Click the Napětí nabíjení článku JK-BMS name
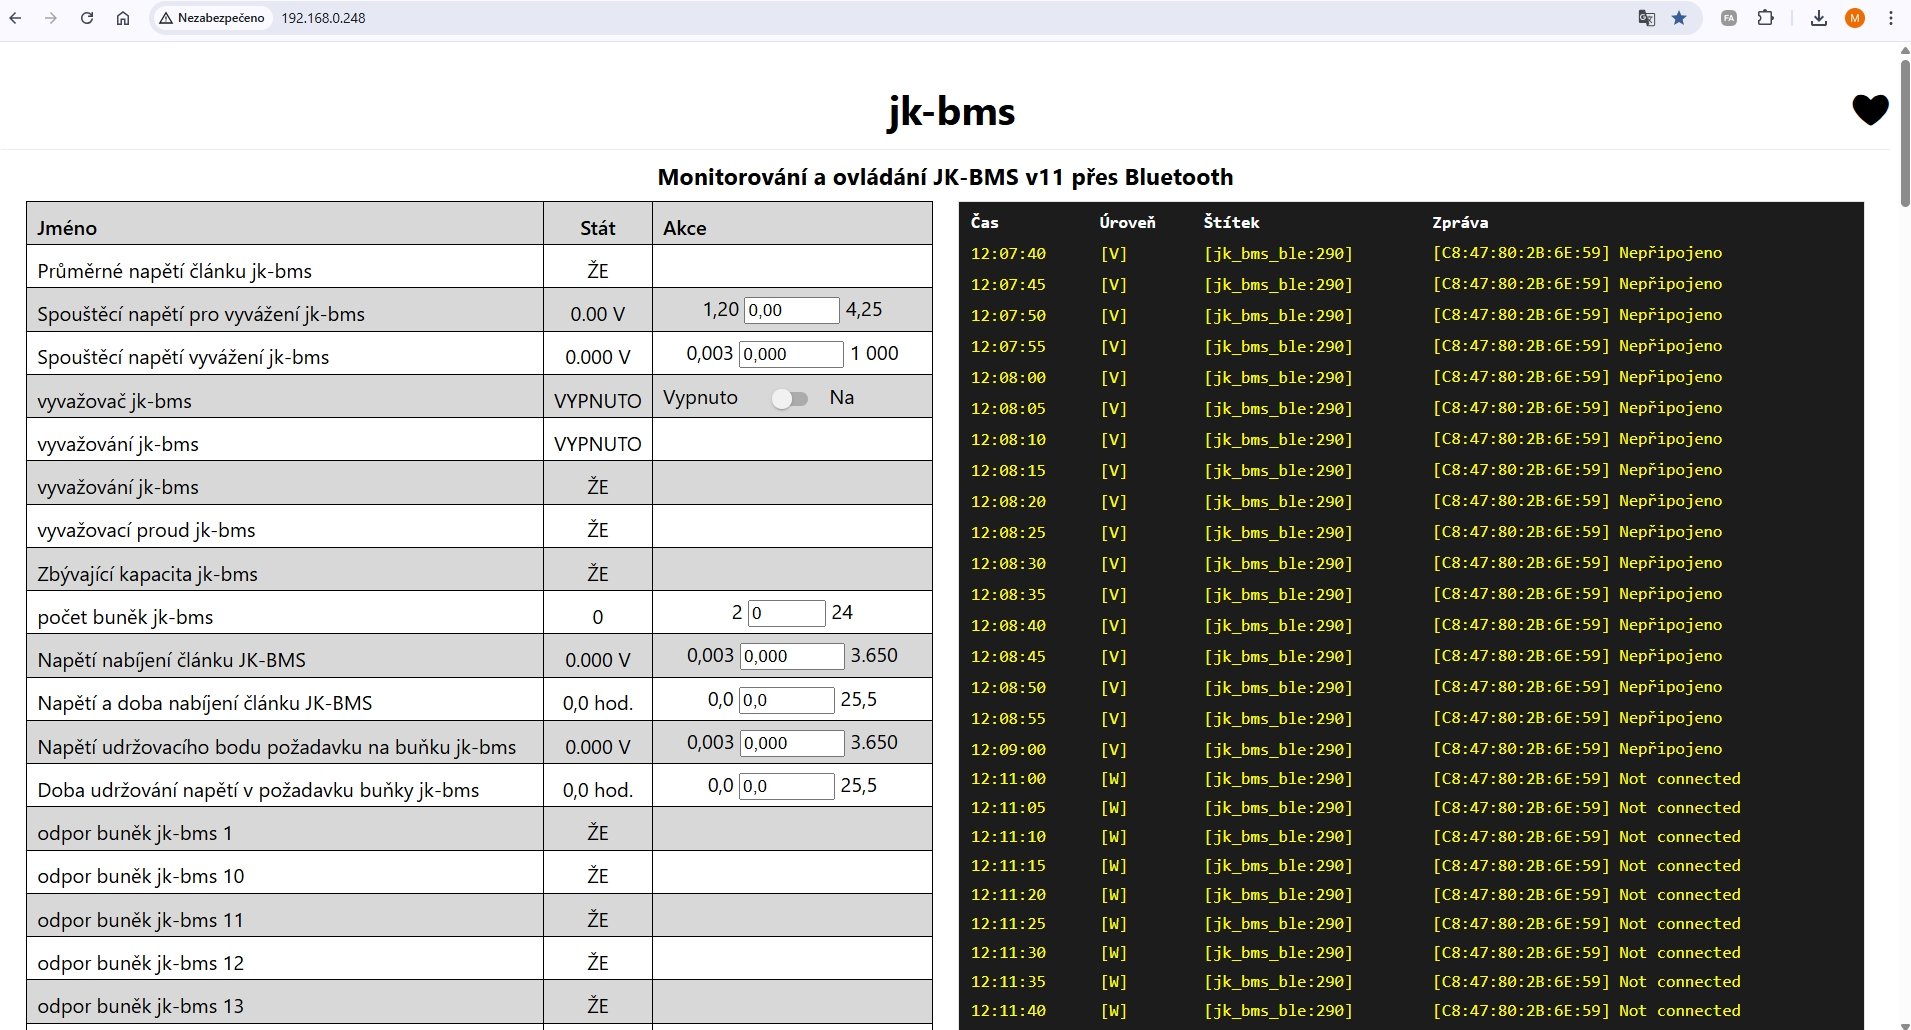This screenshot has height=1030, width=1911. [171, 660]
